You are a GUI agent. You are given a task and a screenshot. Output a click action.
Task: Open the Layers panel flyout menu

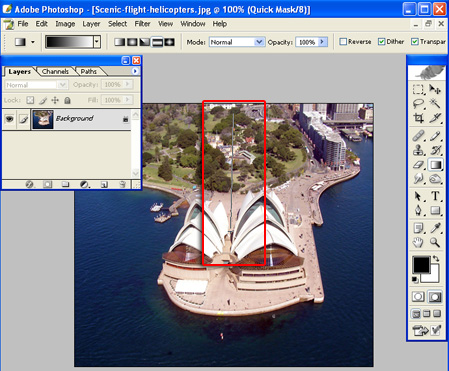(135, 71)
